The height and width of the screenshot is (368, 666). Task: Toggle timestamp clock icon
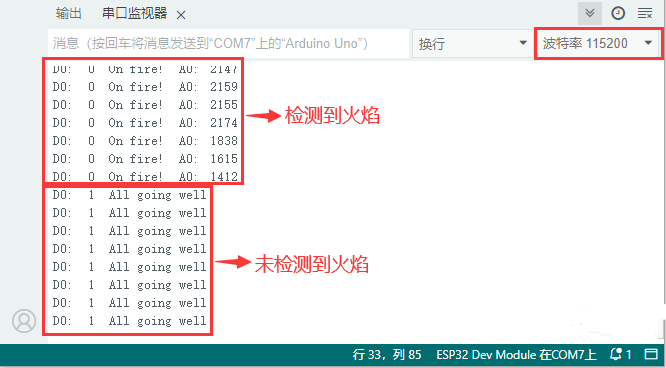(x=618, y=14)
